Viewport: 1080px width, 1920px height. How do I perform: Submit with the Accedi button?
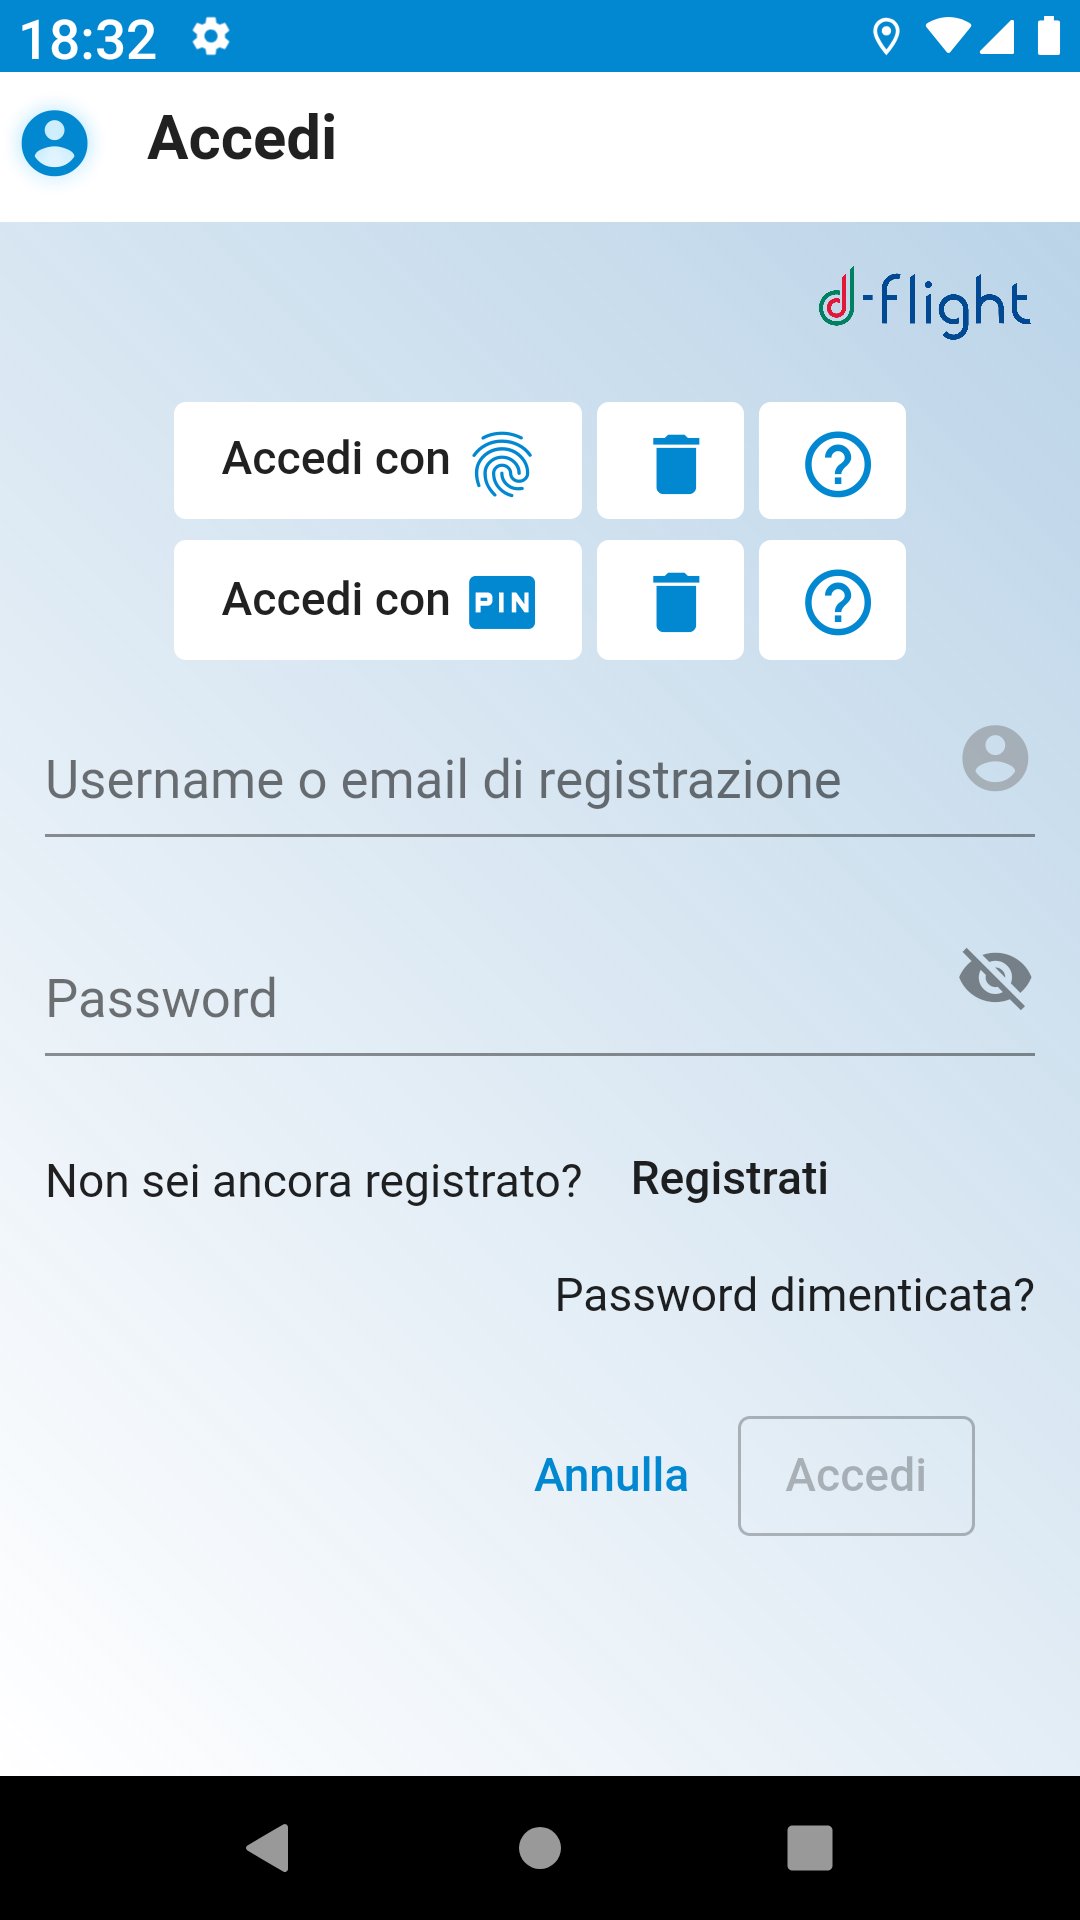pyautogui.click(x=856, y=1475)
